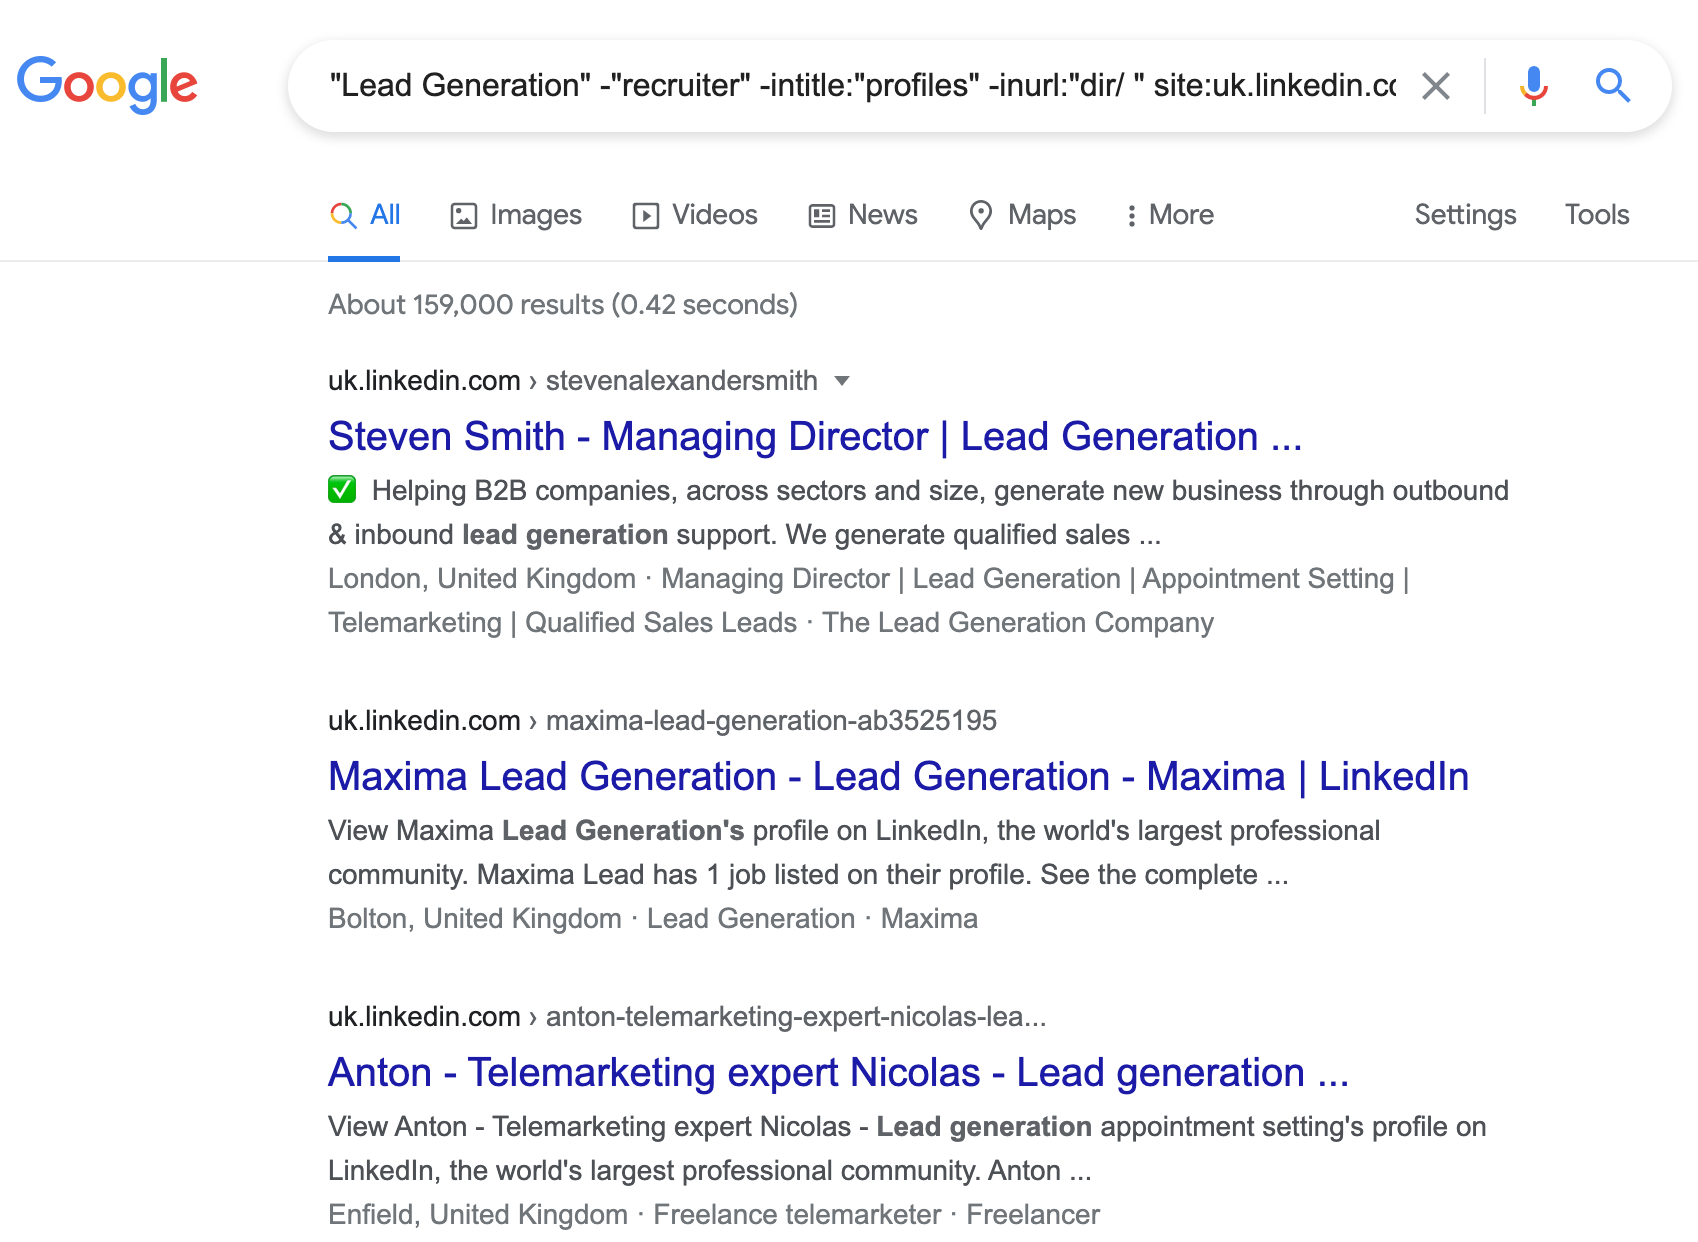Show search Tools options
This screenshot has width=1698, height=1242.
tap(1597, 215)
